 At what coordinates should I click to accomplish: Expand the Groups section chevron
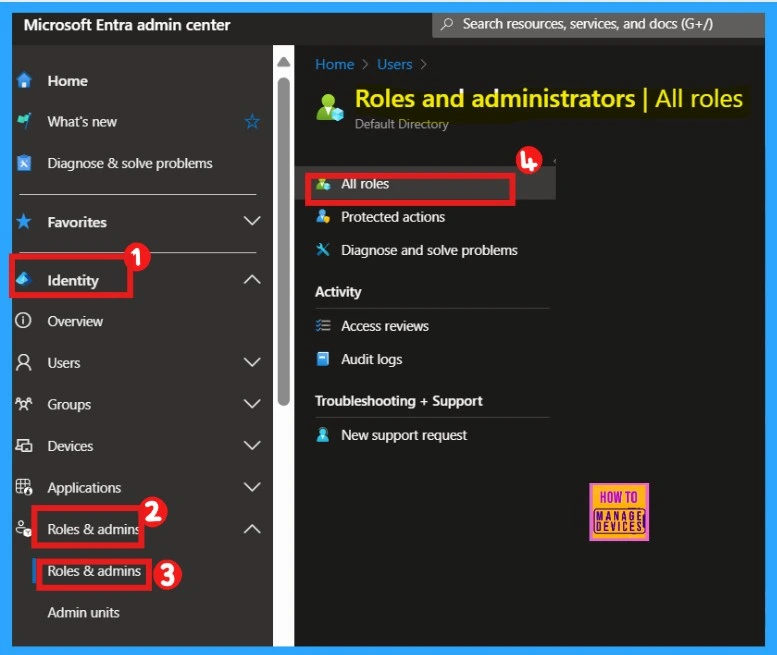click(x=252, y=404)
